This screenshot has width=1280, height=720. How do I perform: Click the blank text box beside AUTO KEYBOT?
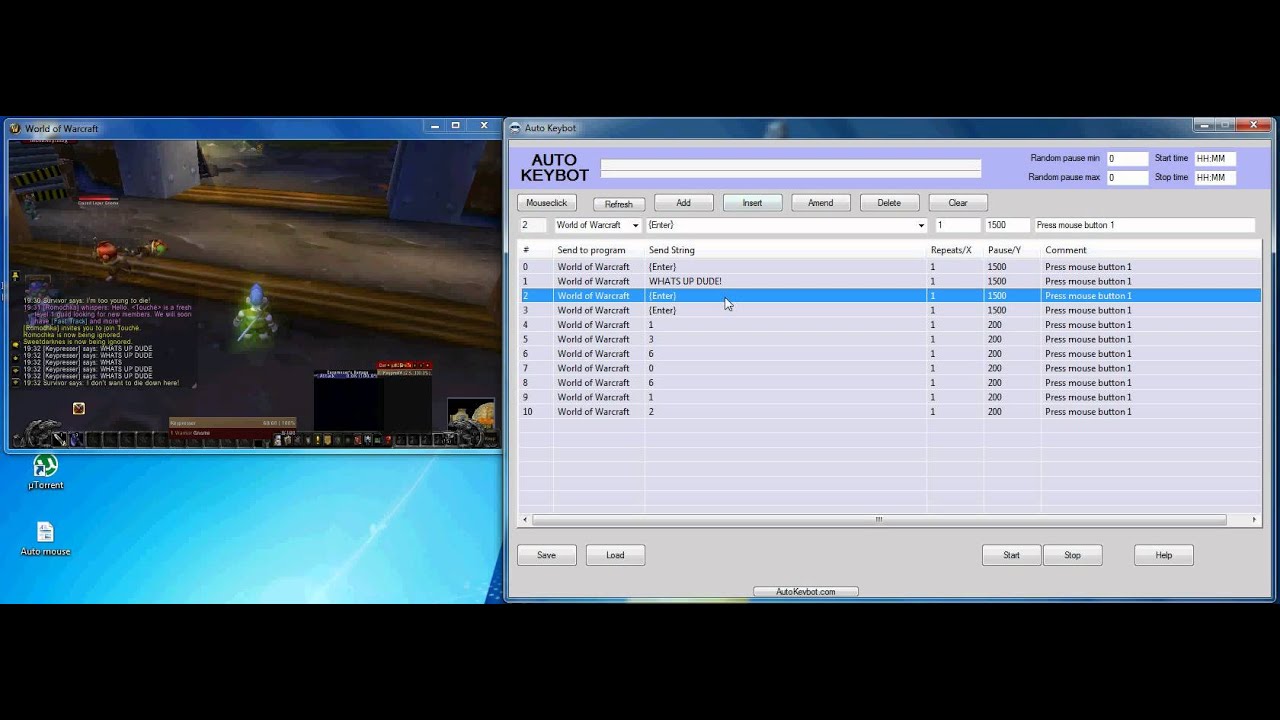point(790,168)
